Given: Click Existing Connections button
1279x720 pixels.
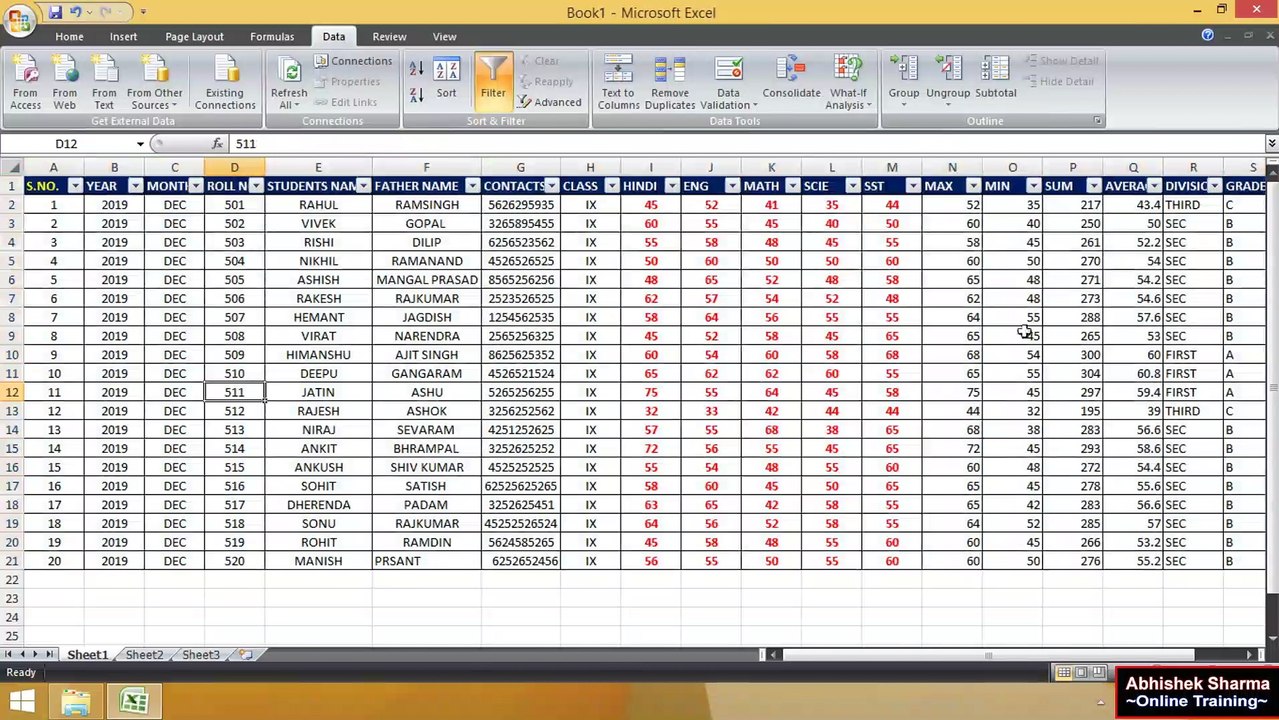Looking at the screenshot, I should click(225, 82).
